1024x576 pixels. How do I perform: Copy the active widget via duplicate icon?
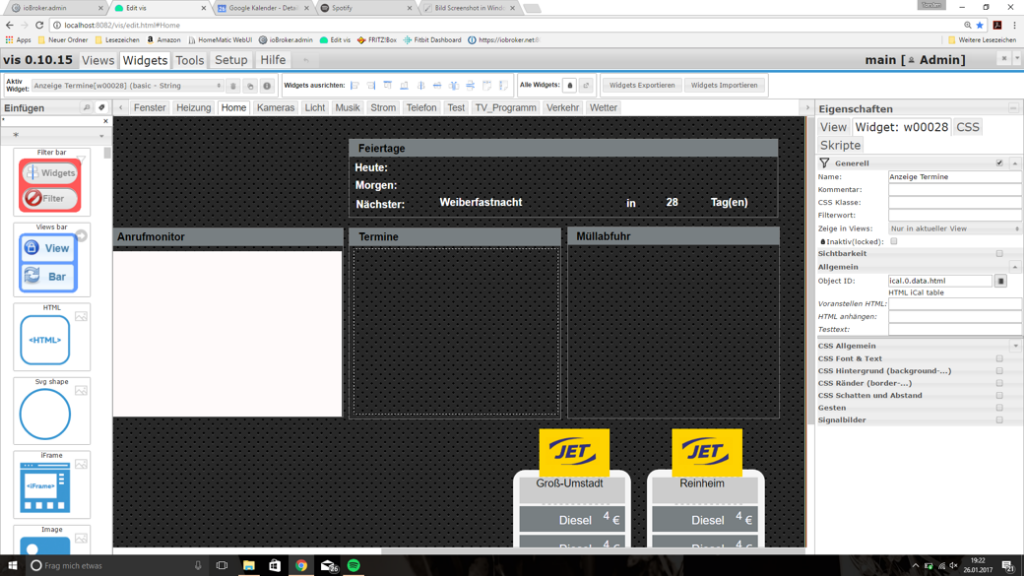(x=250, y=86)
